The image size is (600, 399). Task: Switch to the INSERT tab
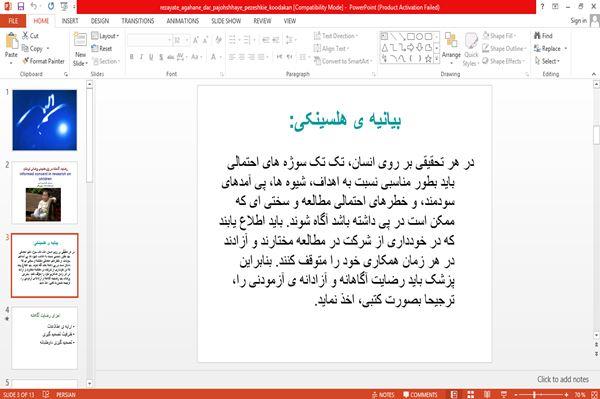[x=70, y=21]
